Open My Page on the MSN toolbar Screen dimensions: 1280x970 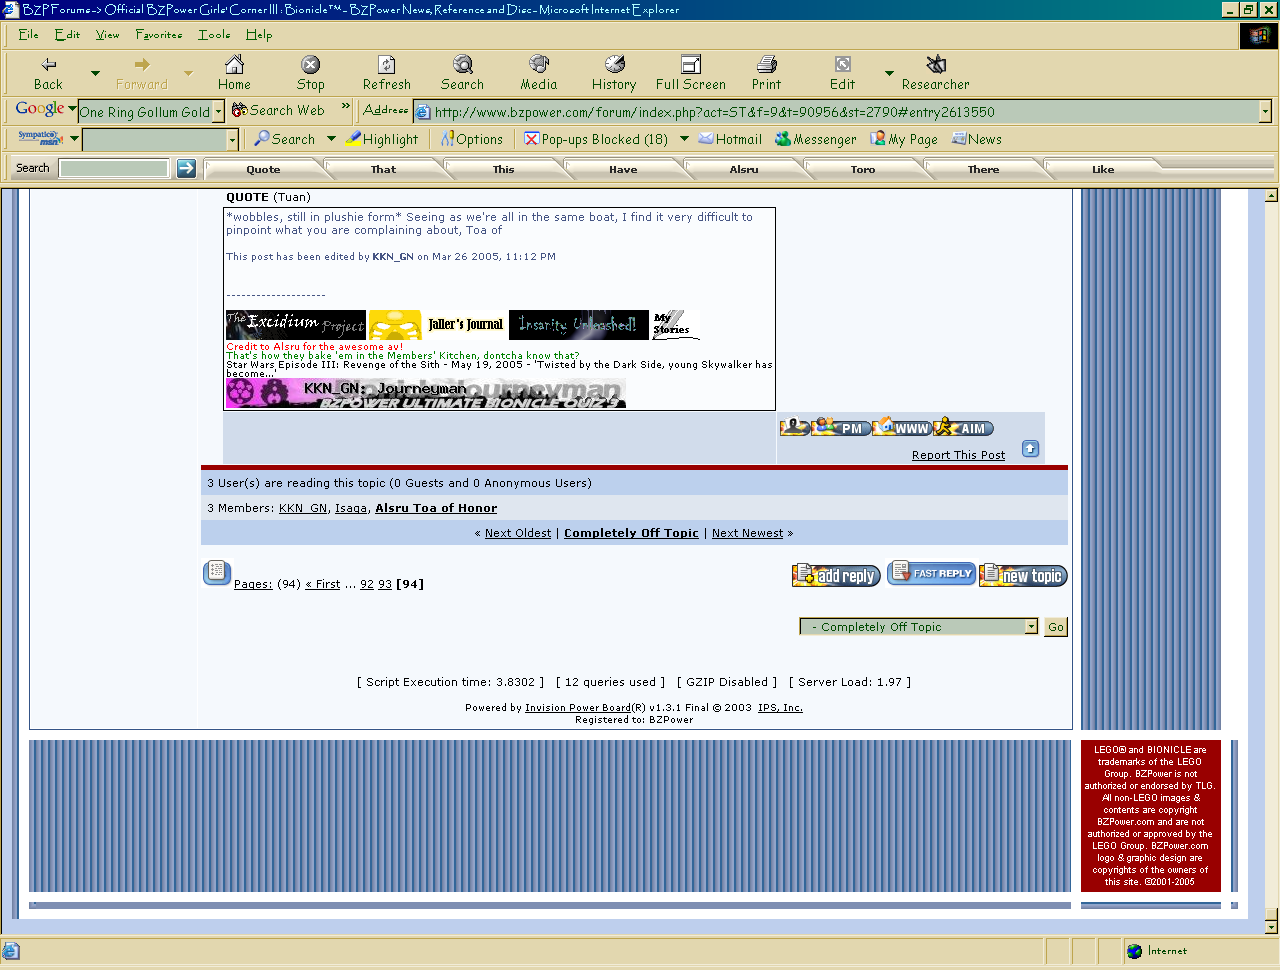[x=904, y=139]
